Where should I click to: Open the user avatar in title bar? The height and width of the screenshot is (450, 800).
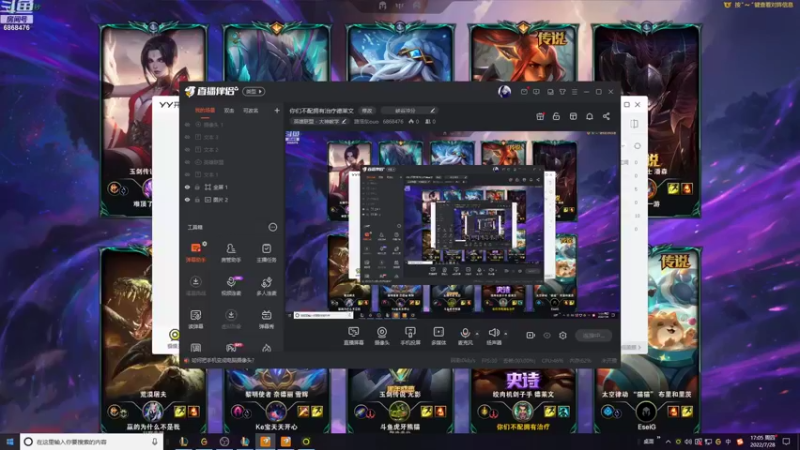(504, 91)
